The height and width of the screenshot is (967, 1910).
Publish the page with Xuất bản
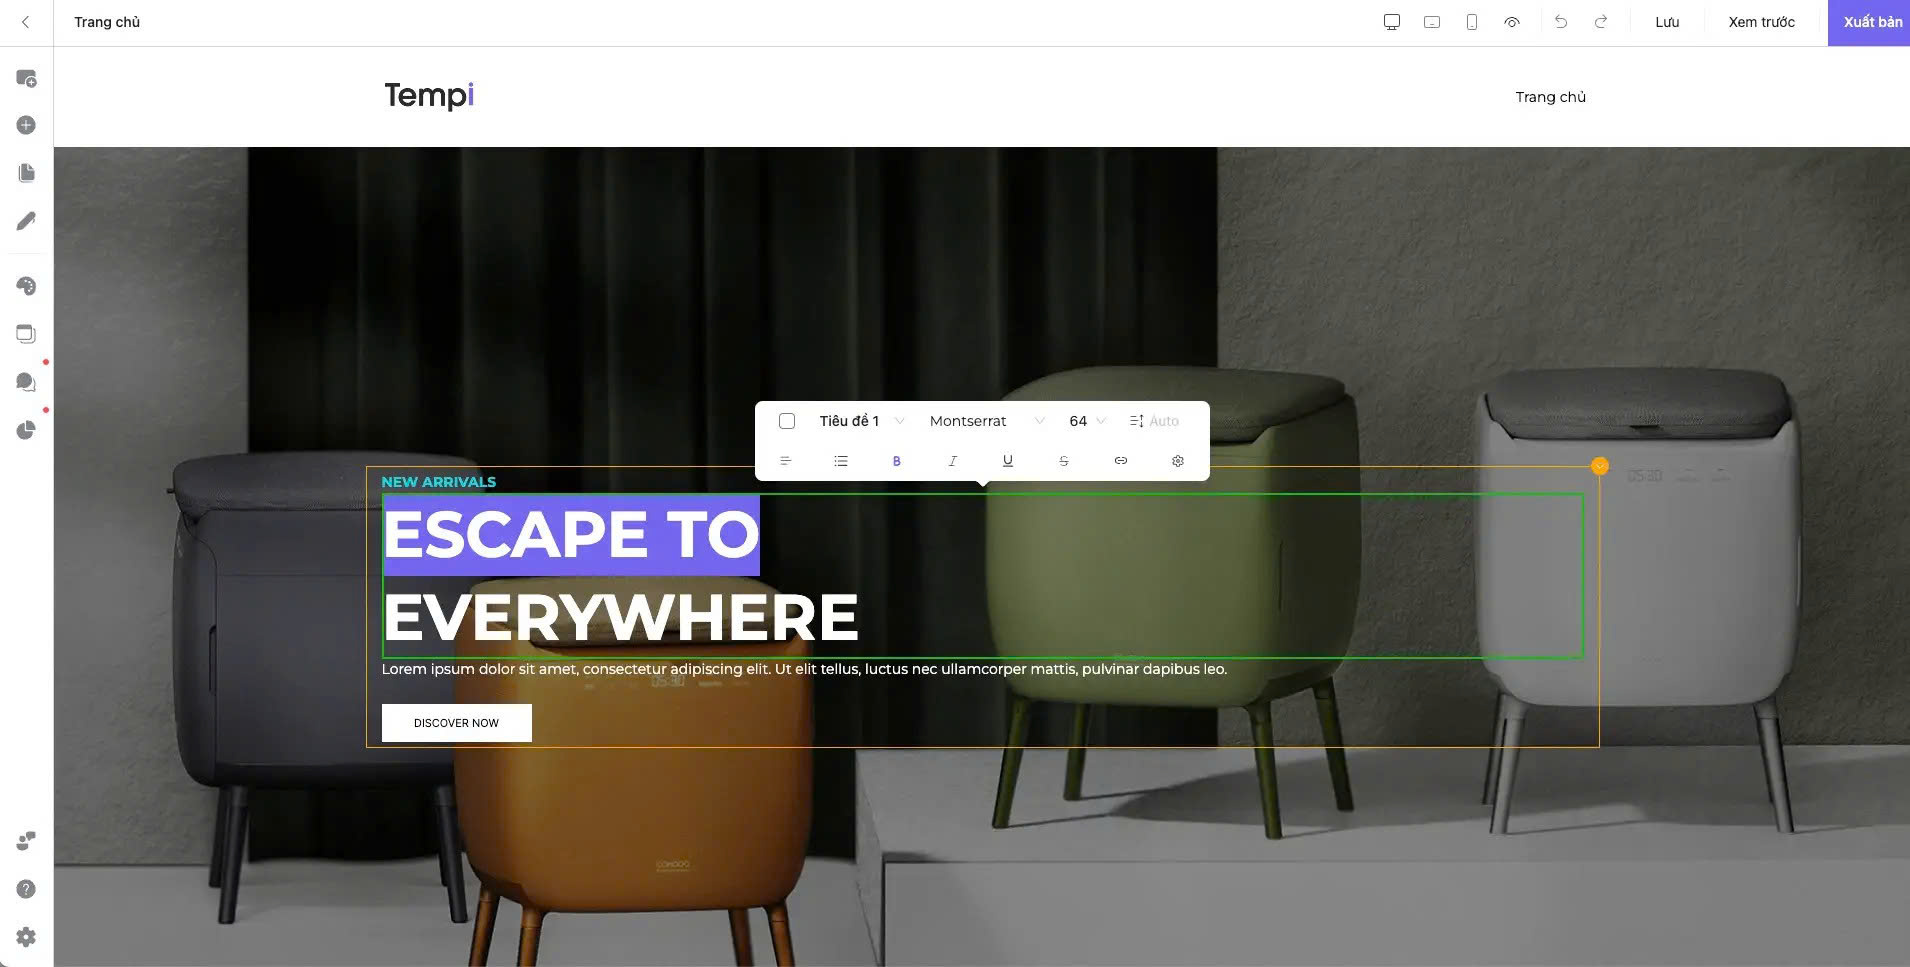click(x=1868, y=21)
